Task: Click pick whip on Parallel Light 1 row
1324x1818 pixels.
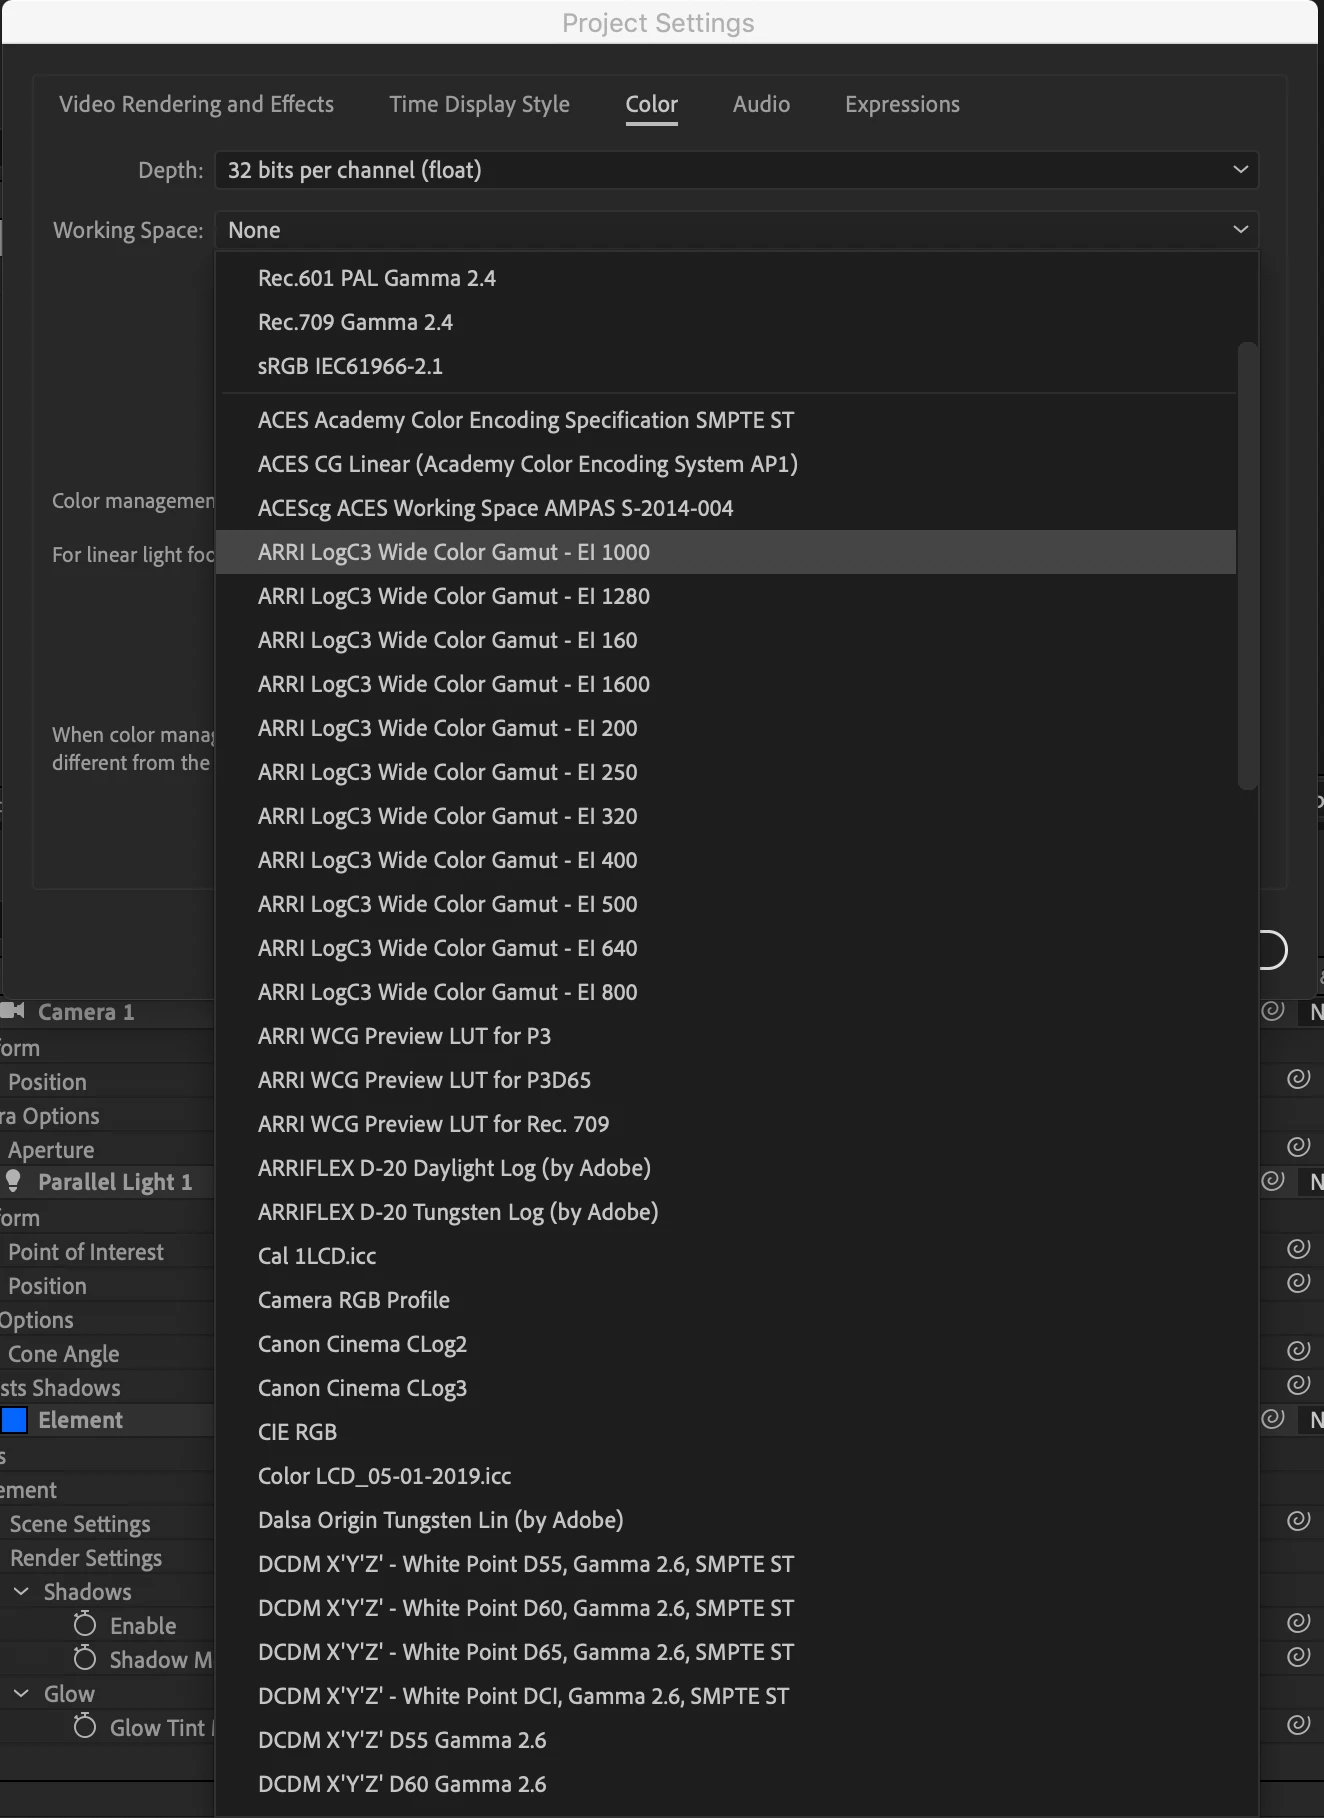Action: point(1273,1181)
